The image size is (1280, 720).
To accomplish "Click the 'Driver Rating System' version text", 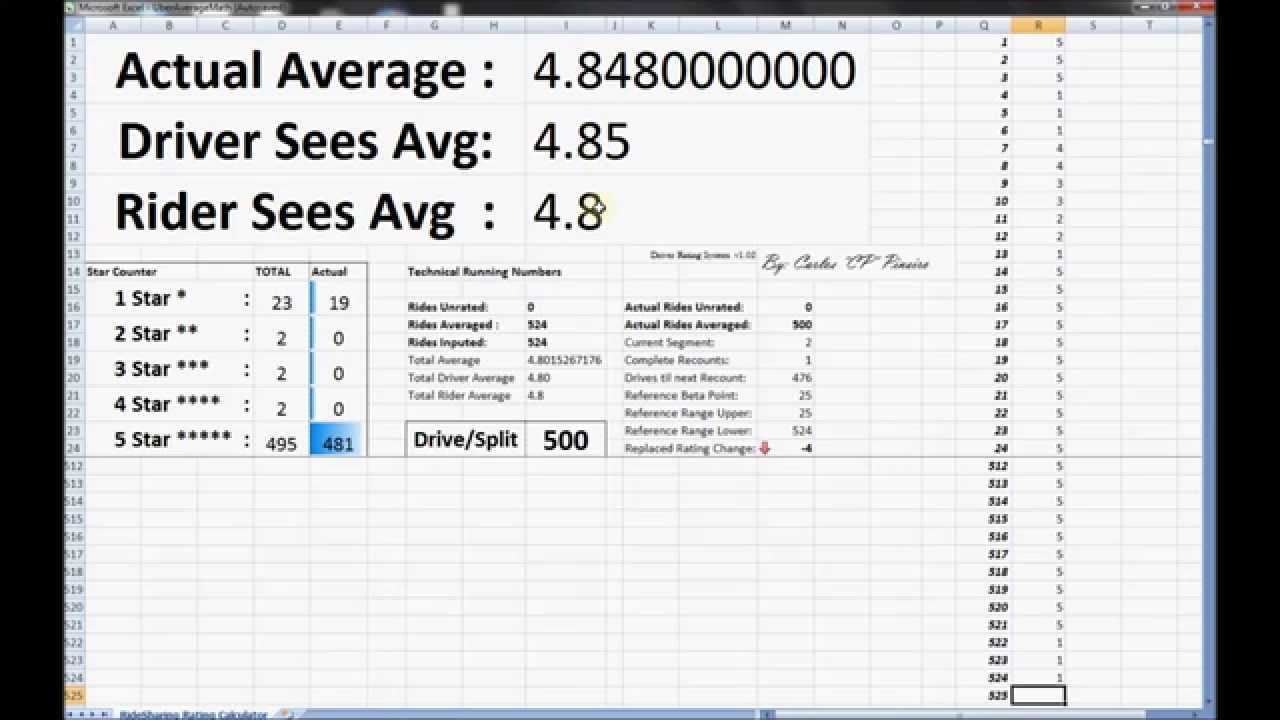I will [703, 256].
